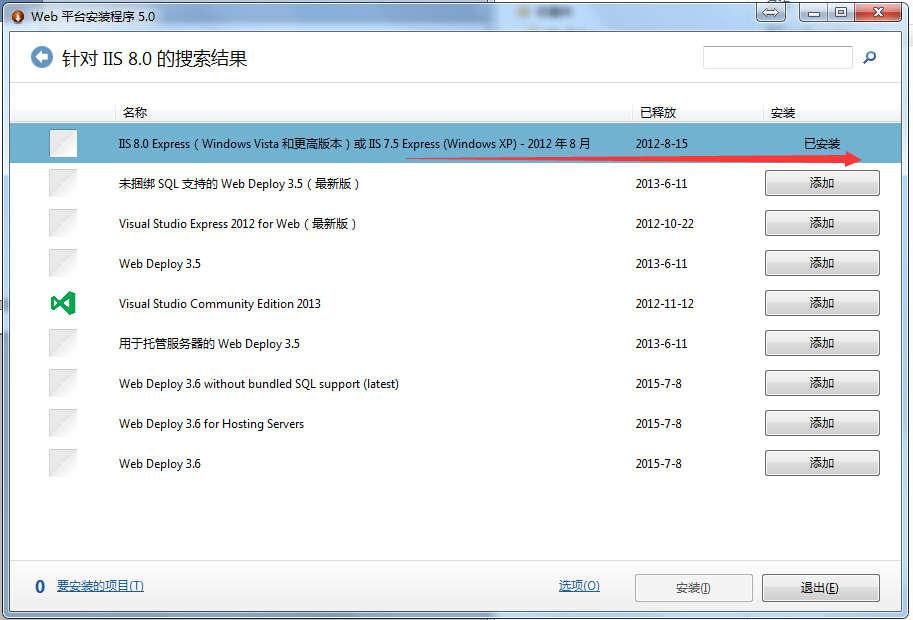
Task: Click the green Visual Studio Community Edition icon
Action: (63, 303)
